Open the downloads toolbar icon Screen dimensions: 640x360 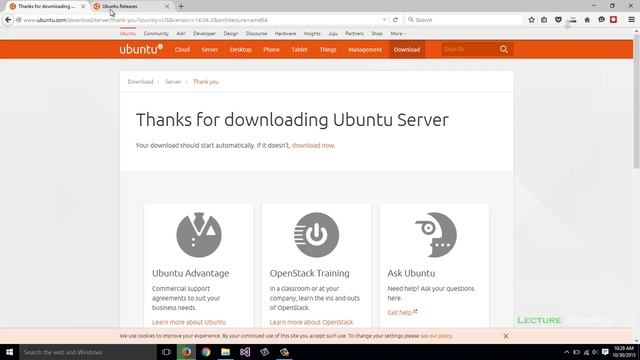573,20
